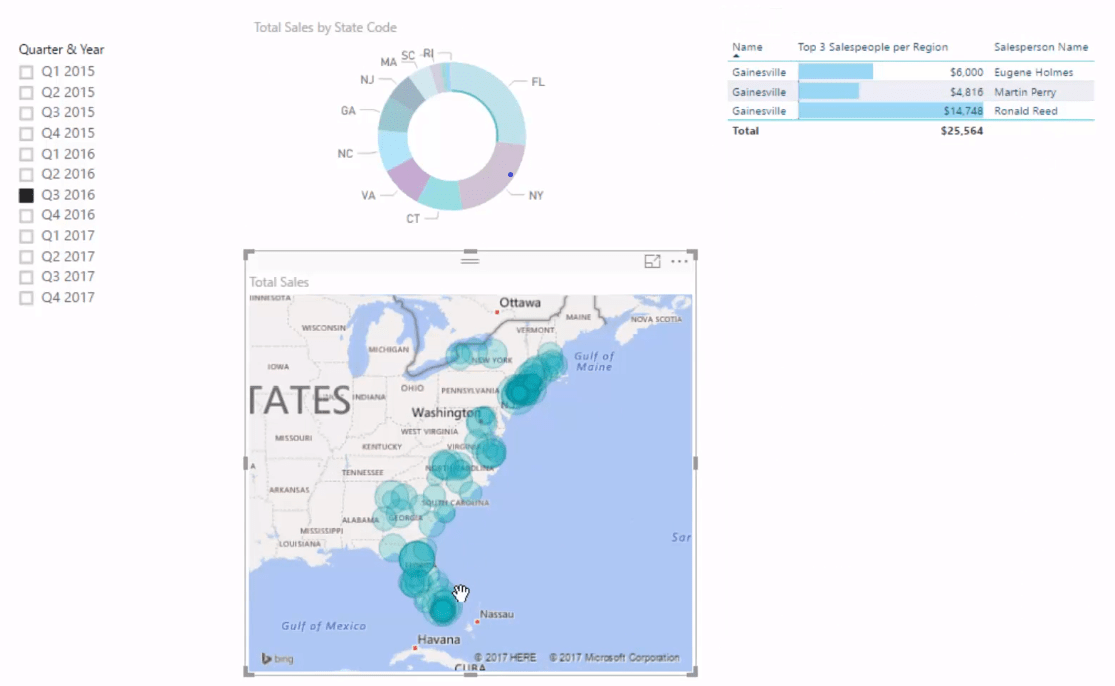Click the Total Sales map title
The image size is (1115, 686).
(279, 282)
